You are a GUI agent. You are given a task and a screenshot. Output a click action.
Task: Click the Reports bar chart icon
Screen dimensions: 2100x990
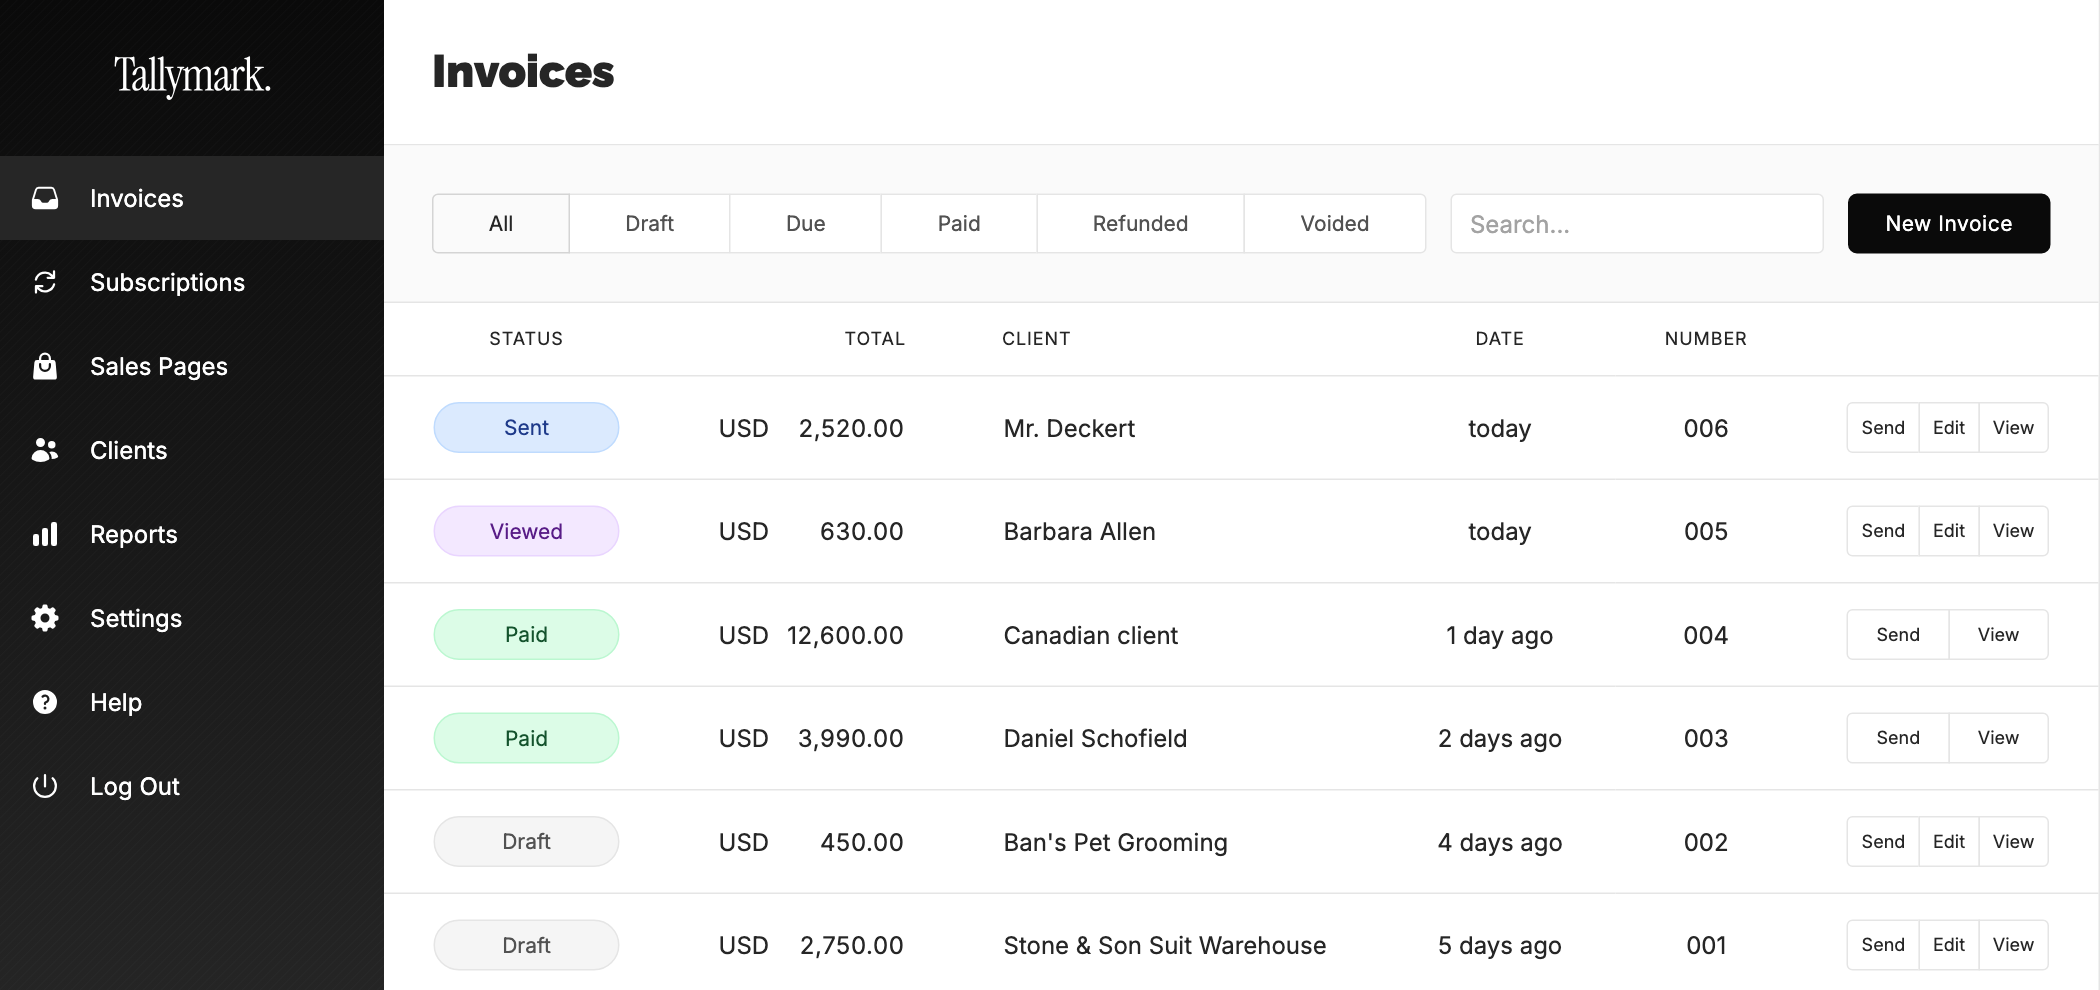(45, 534)
